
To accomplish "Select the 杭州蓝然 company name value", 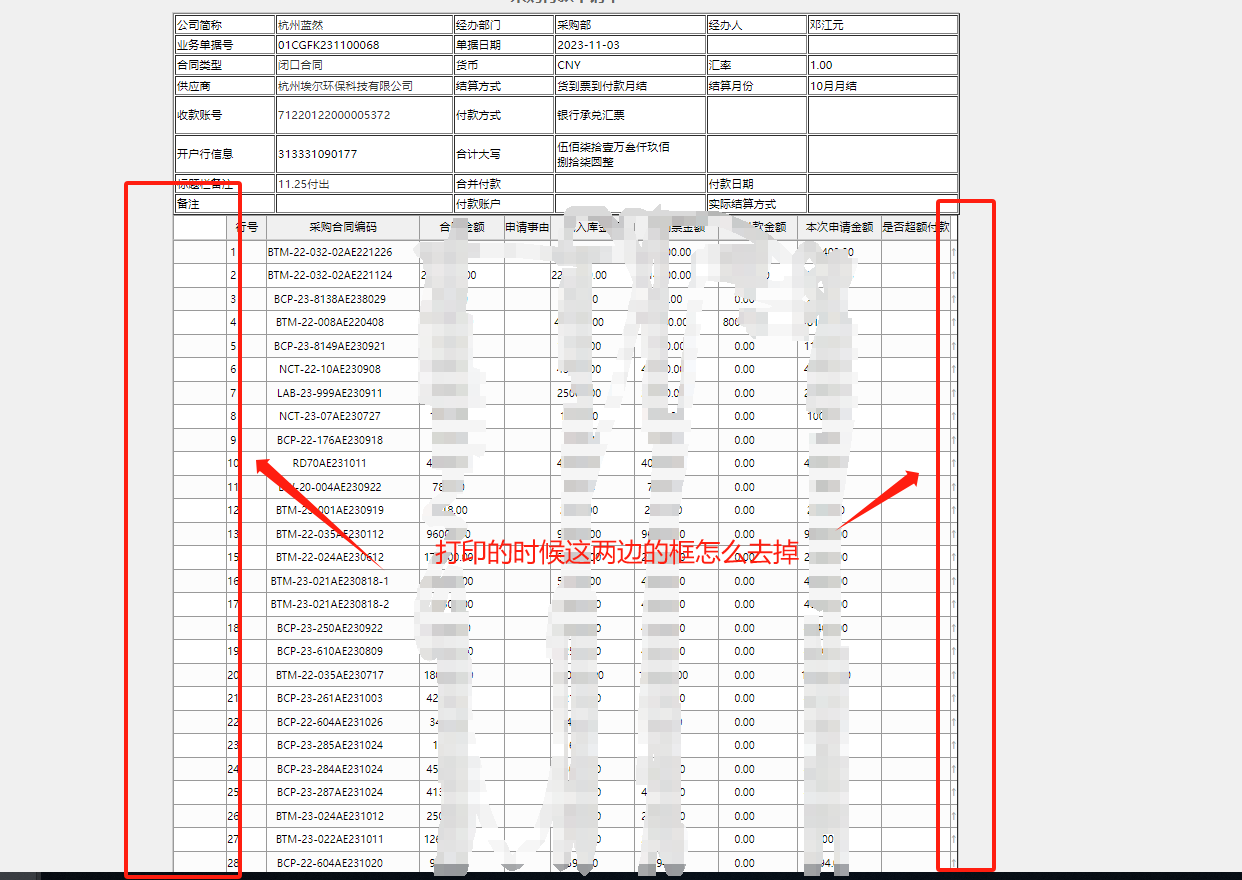I will coord(301,24).
